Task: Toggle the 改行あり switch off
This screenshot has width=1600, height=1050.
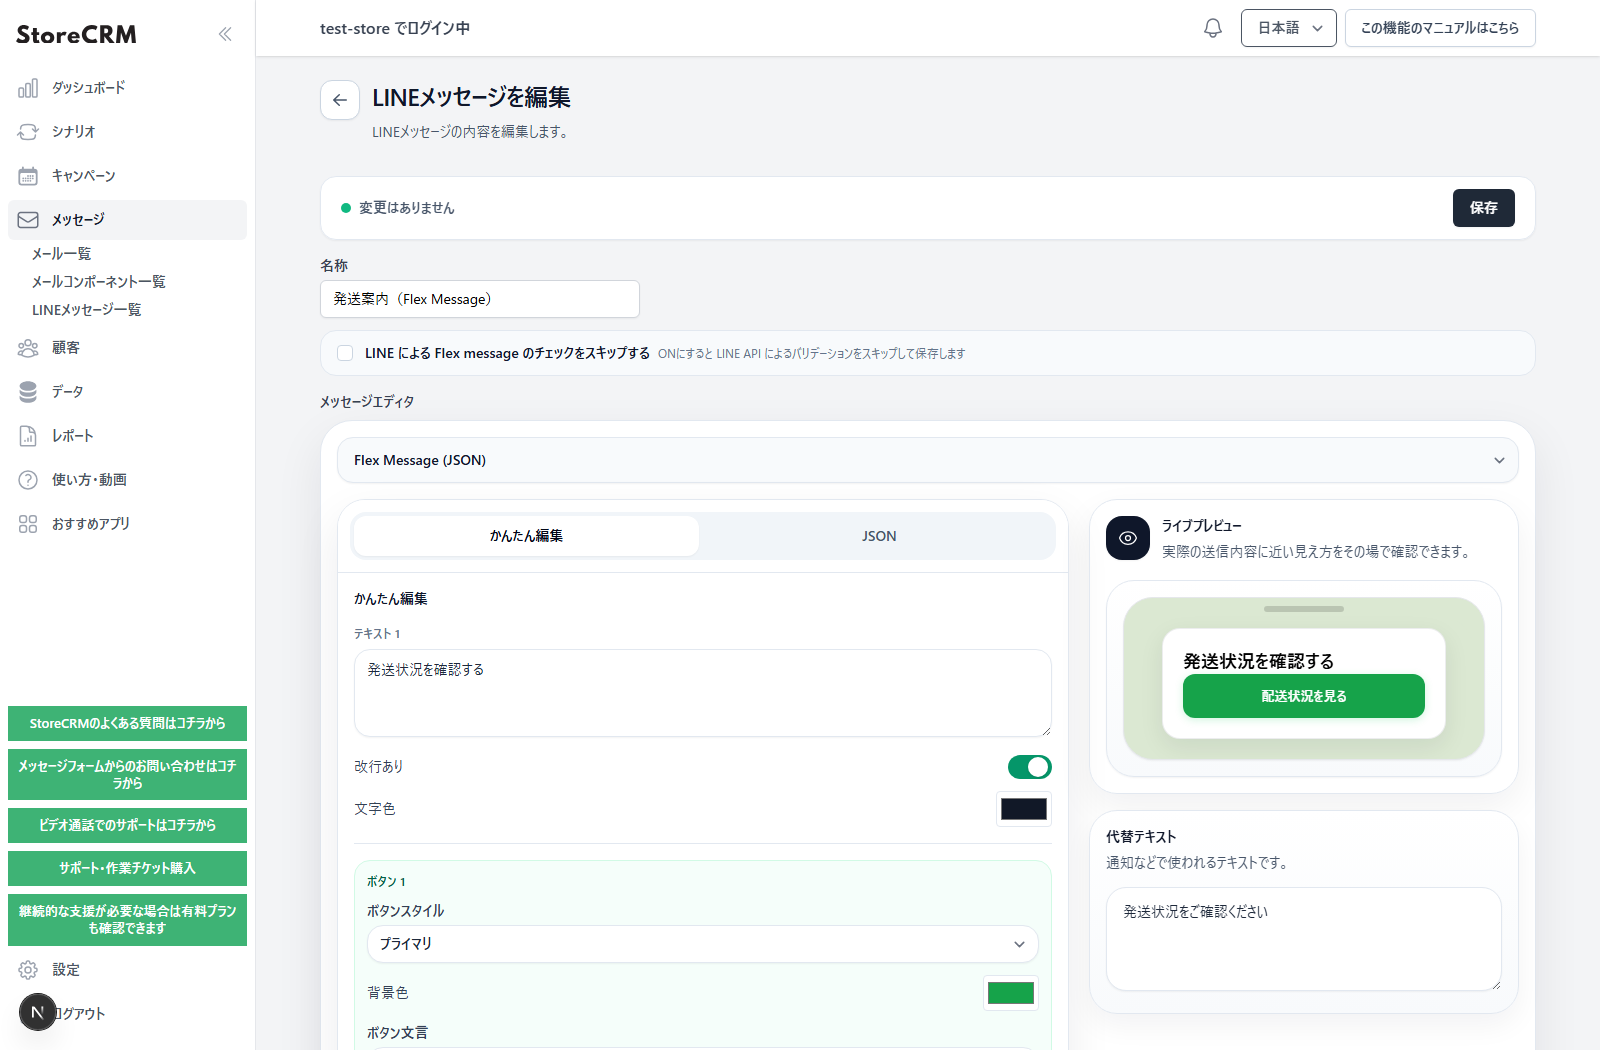Action: pos(1030,767)
